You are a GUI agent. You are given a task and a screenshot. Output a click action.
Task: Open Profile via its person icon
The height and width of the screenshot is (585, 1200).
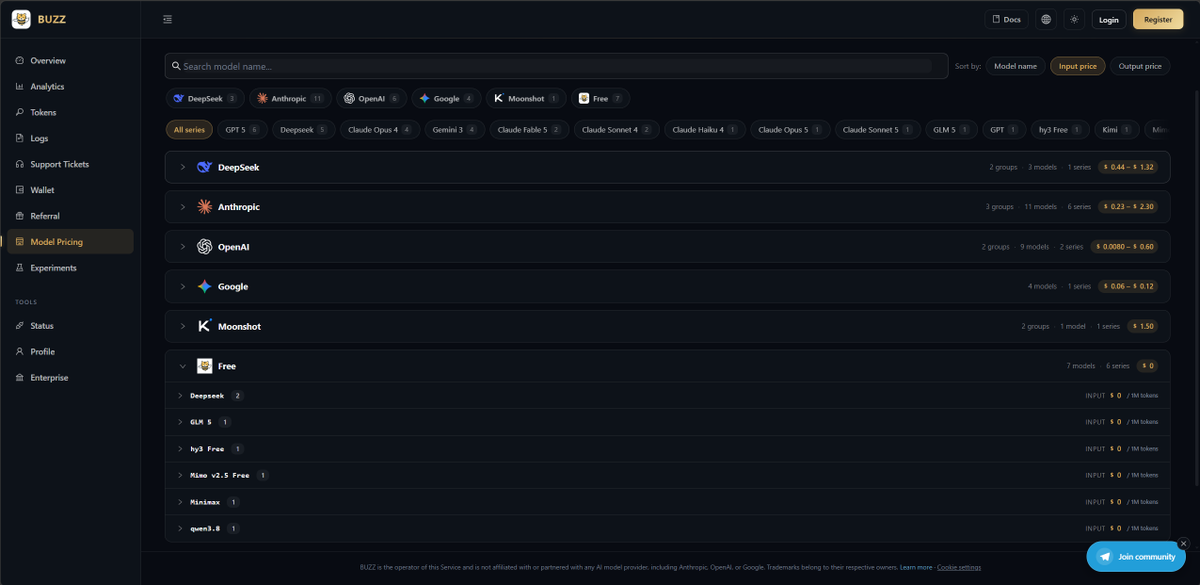click(20, 352)
